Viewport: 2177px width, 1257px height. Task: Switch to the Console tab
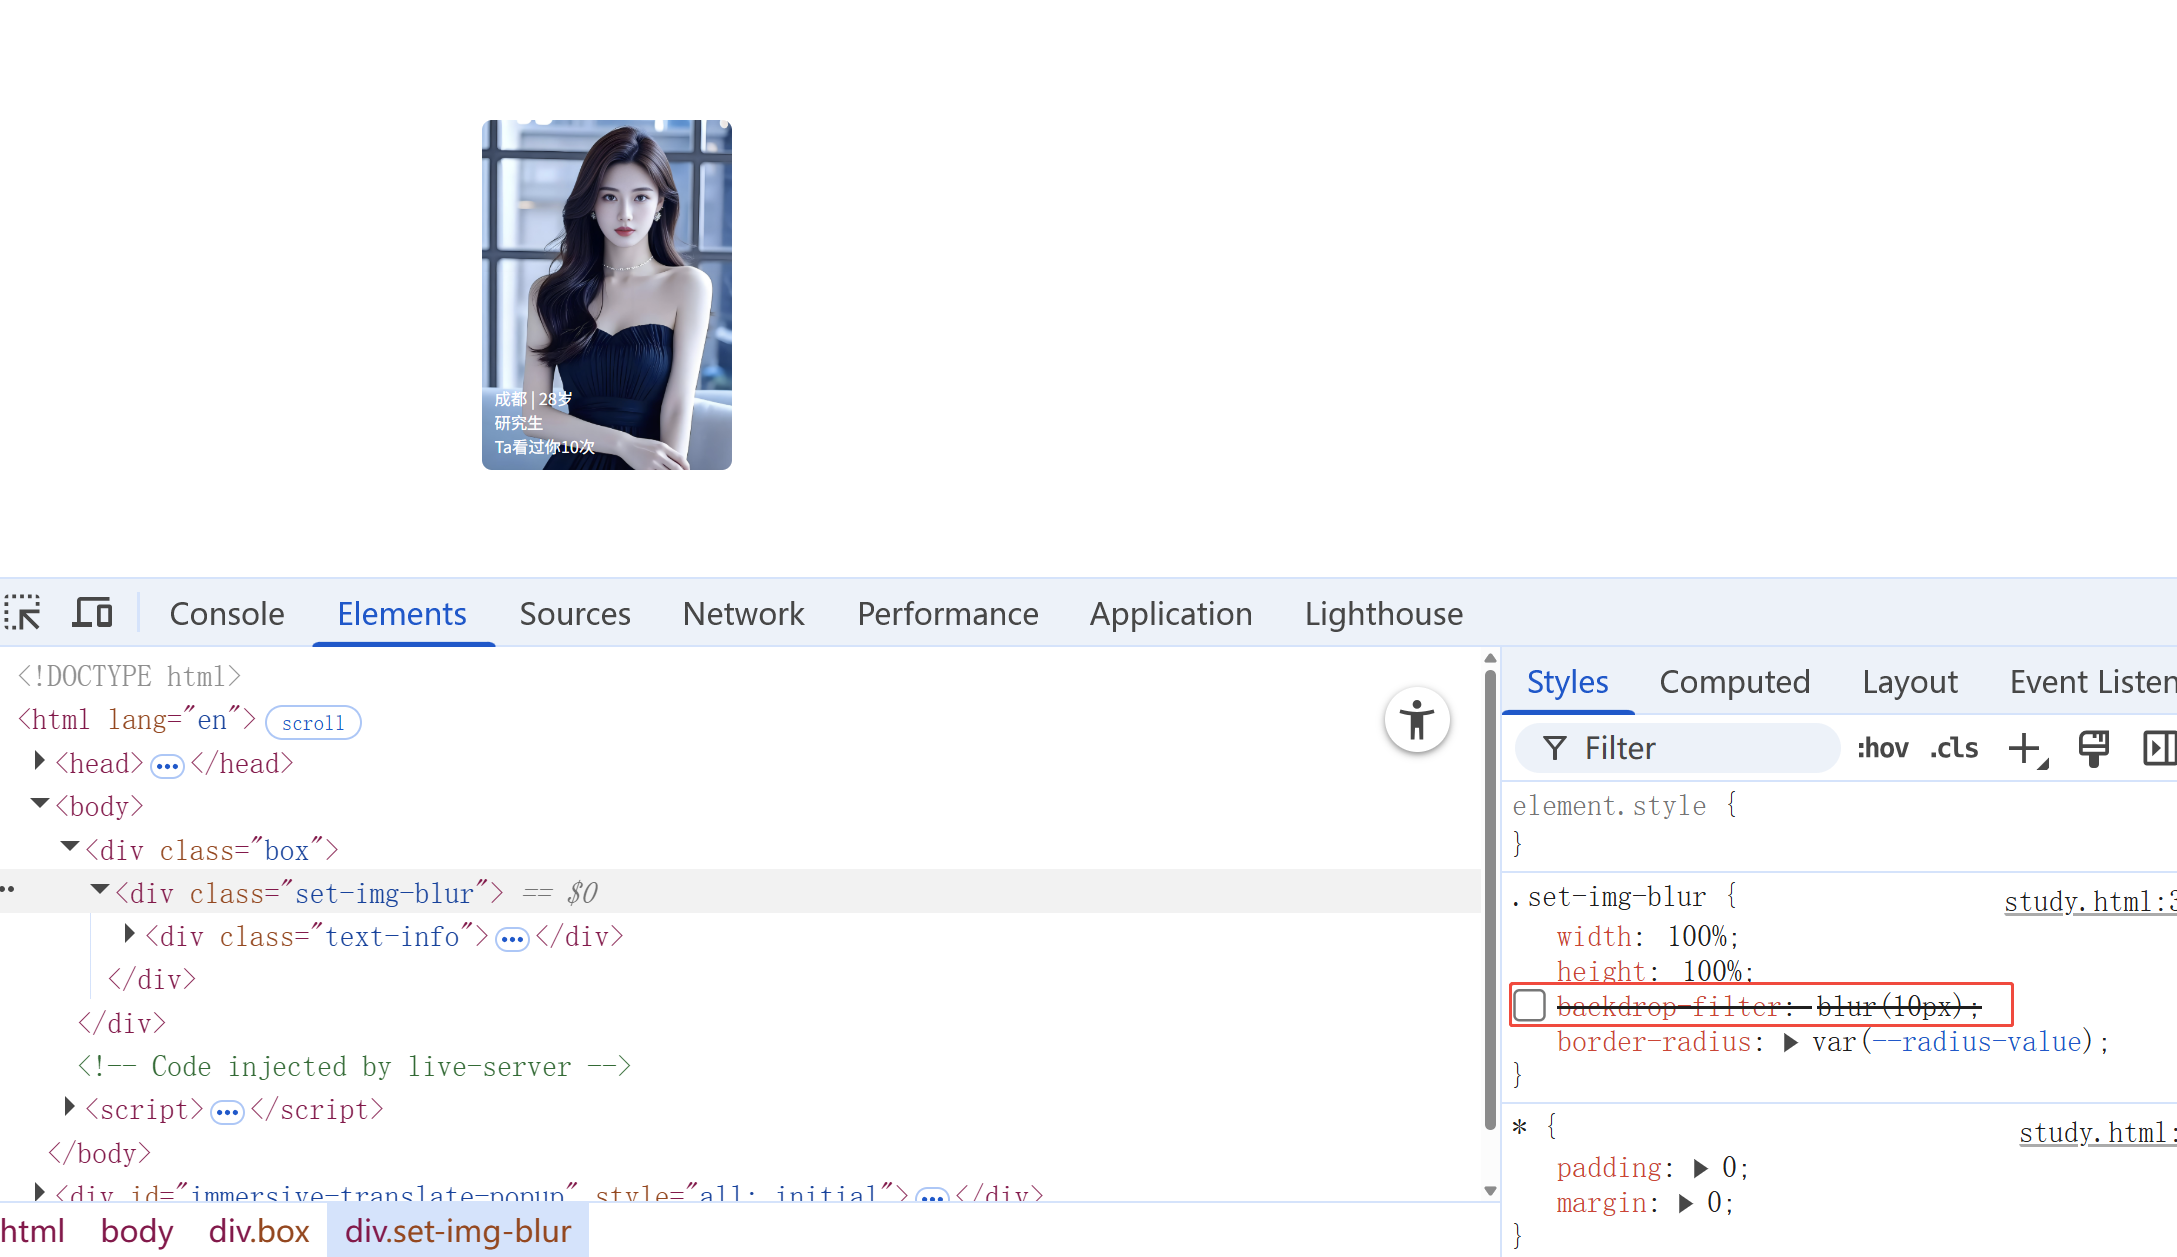227,613
